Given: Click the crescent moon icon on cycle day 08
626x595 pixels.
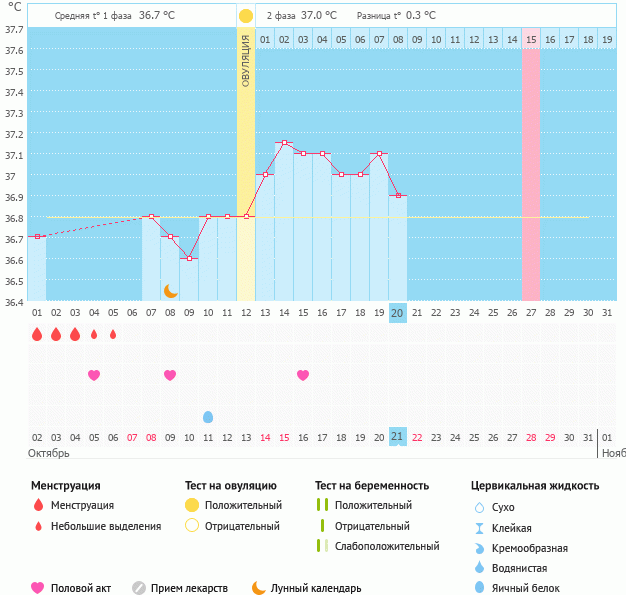Looking at the screenshot, I should click(171, 290).
